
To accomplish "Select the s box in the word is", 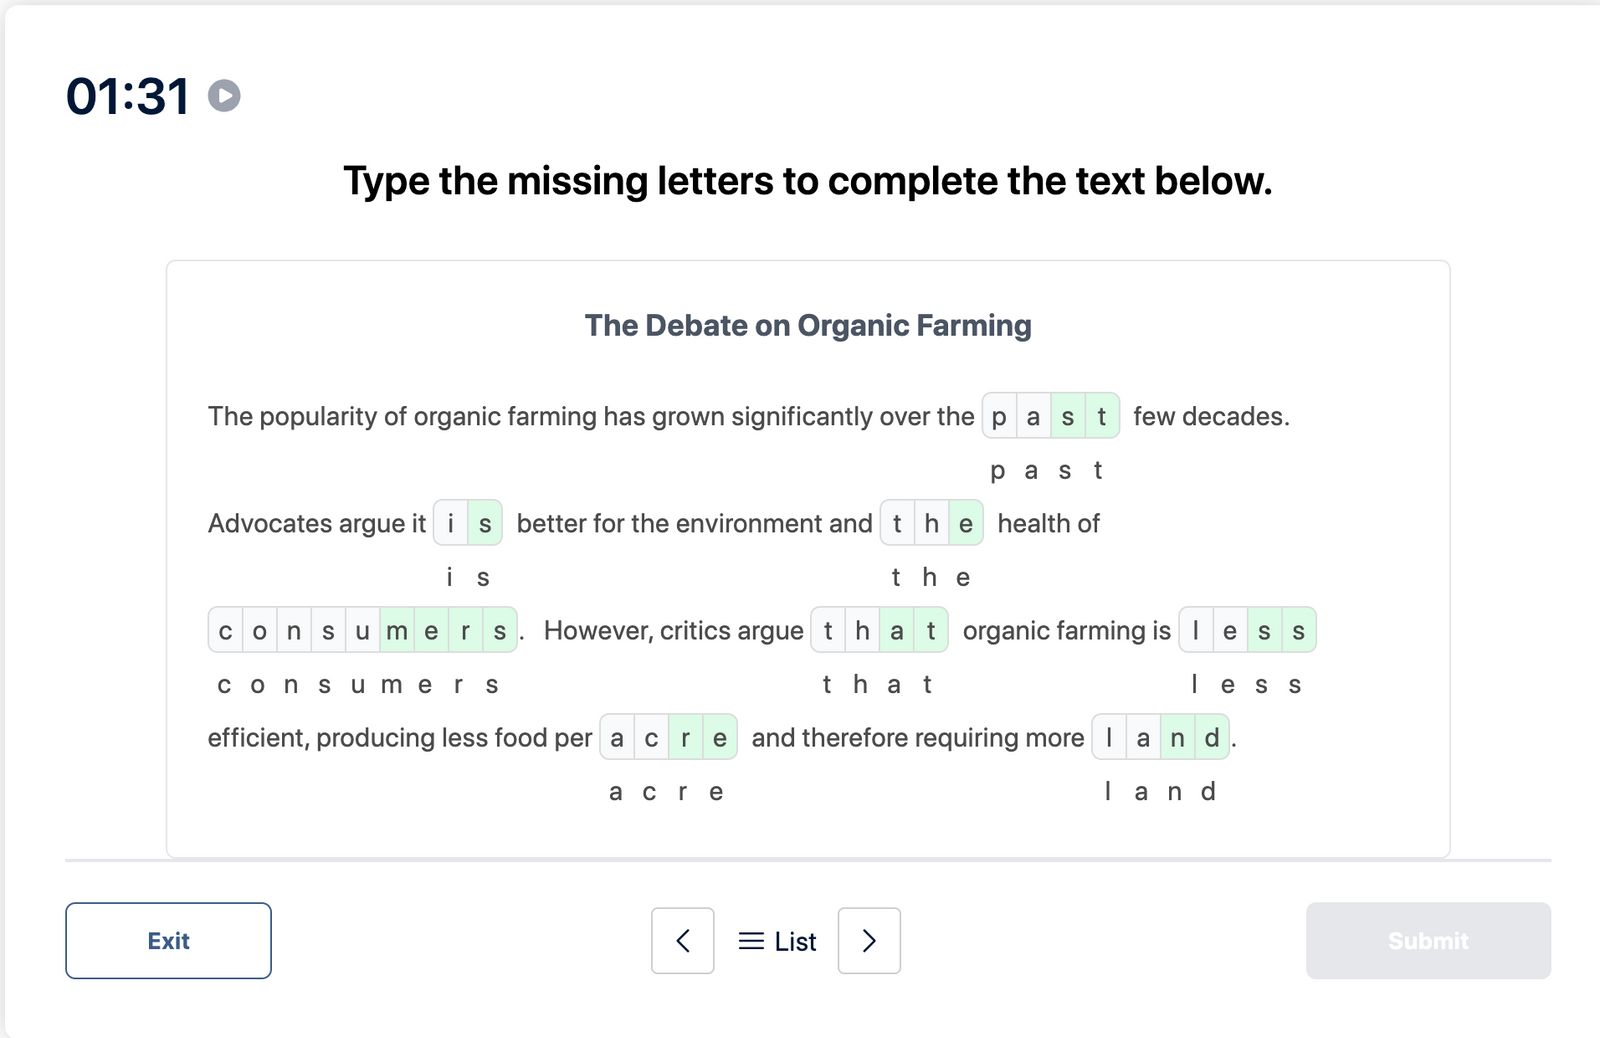I will [x=485, y=523].
